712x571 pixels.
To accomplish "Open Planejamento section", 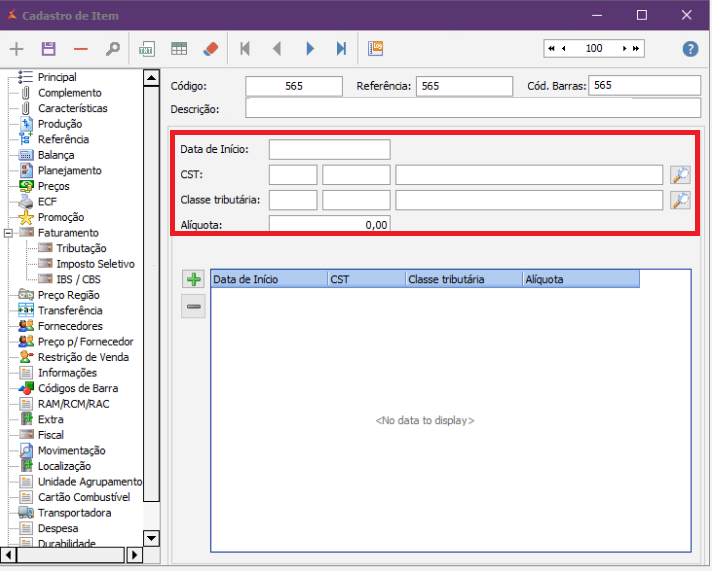I will click(x=69, y=170).
